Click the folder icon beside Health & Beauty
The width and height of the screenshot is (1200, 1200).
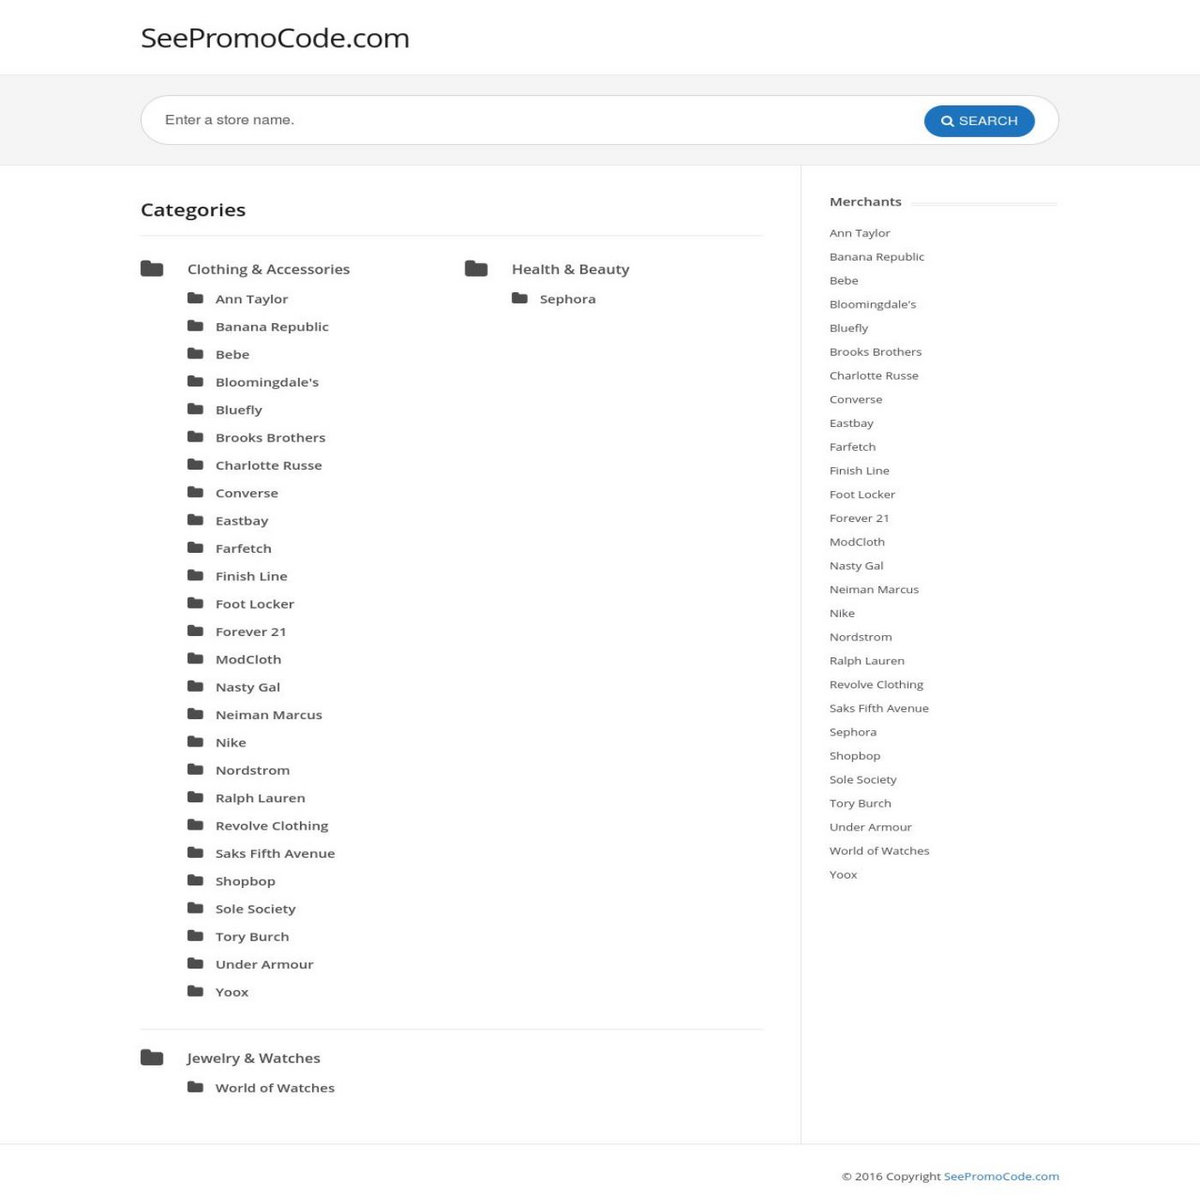point(476,269)
